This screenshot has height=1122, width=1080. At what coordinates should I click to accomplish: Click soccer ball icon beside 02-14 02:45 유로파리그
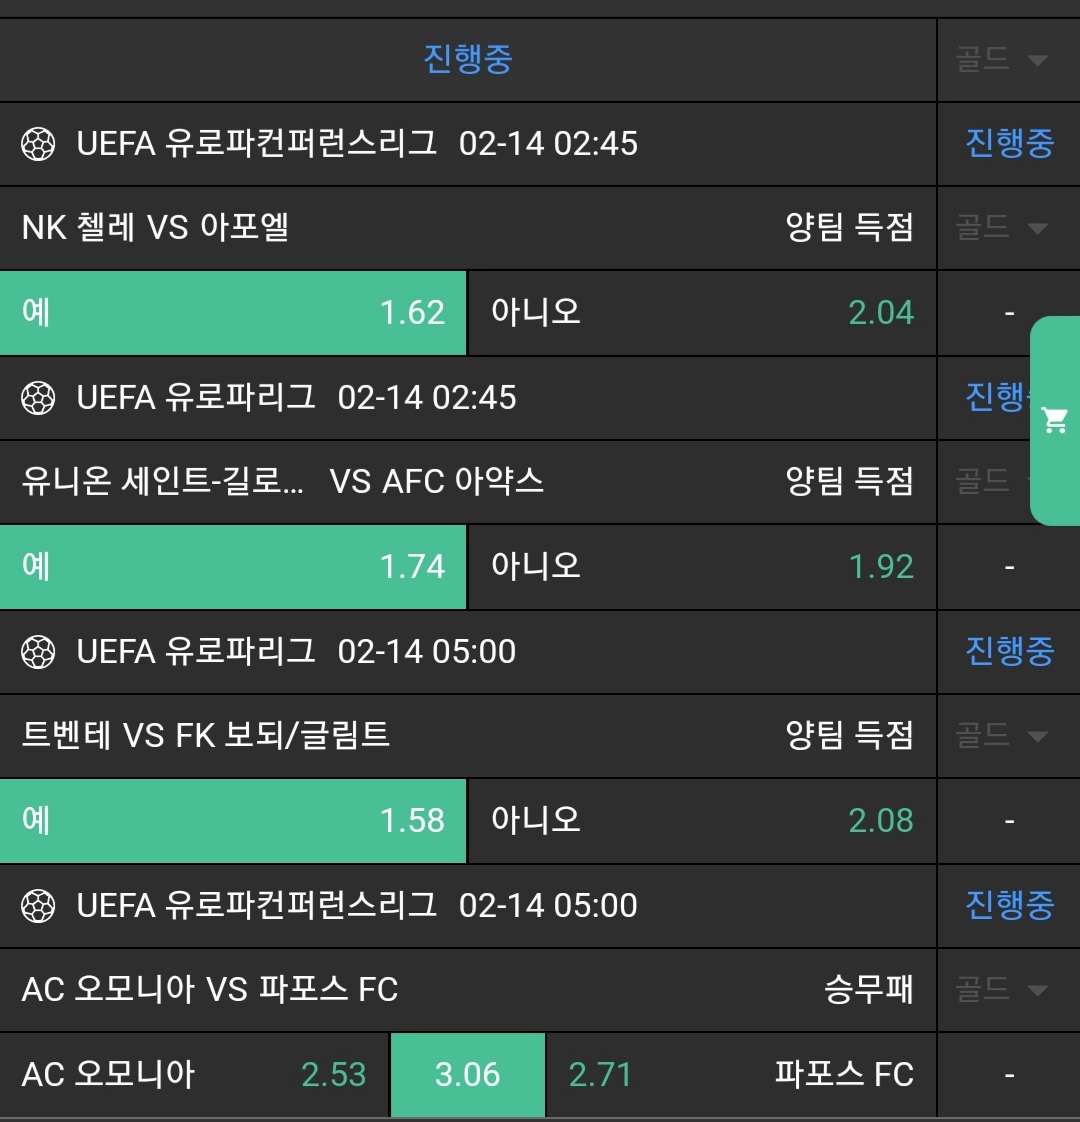38,398
